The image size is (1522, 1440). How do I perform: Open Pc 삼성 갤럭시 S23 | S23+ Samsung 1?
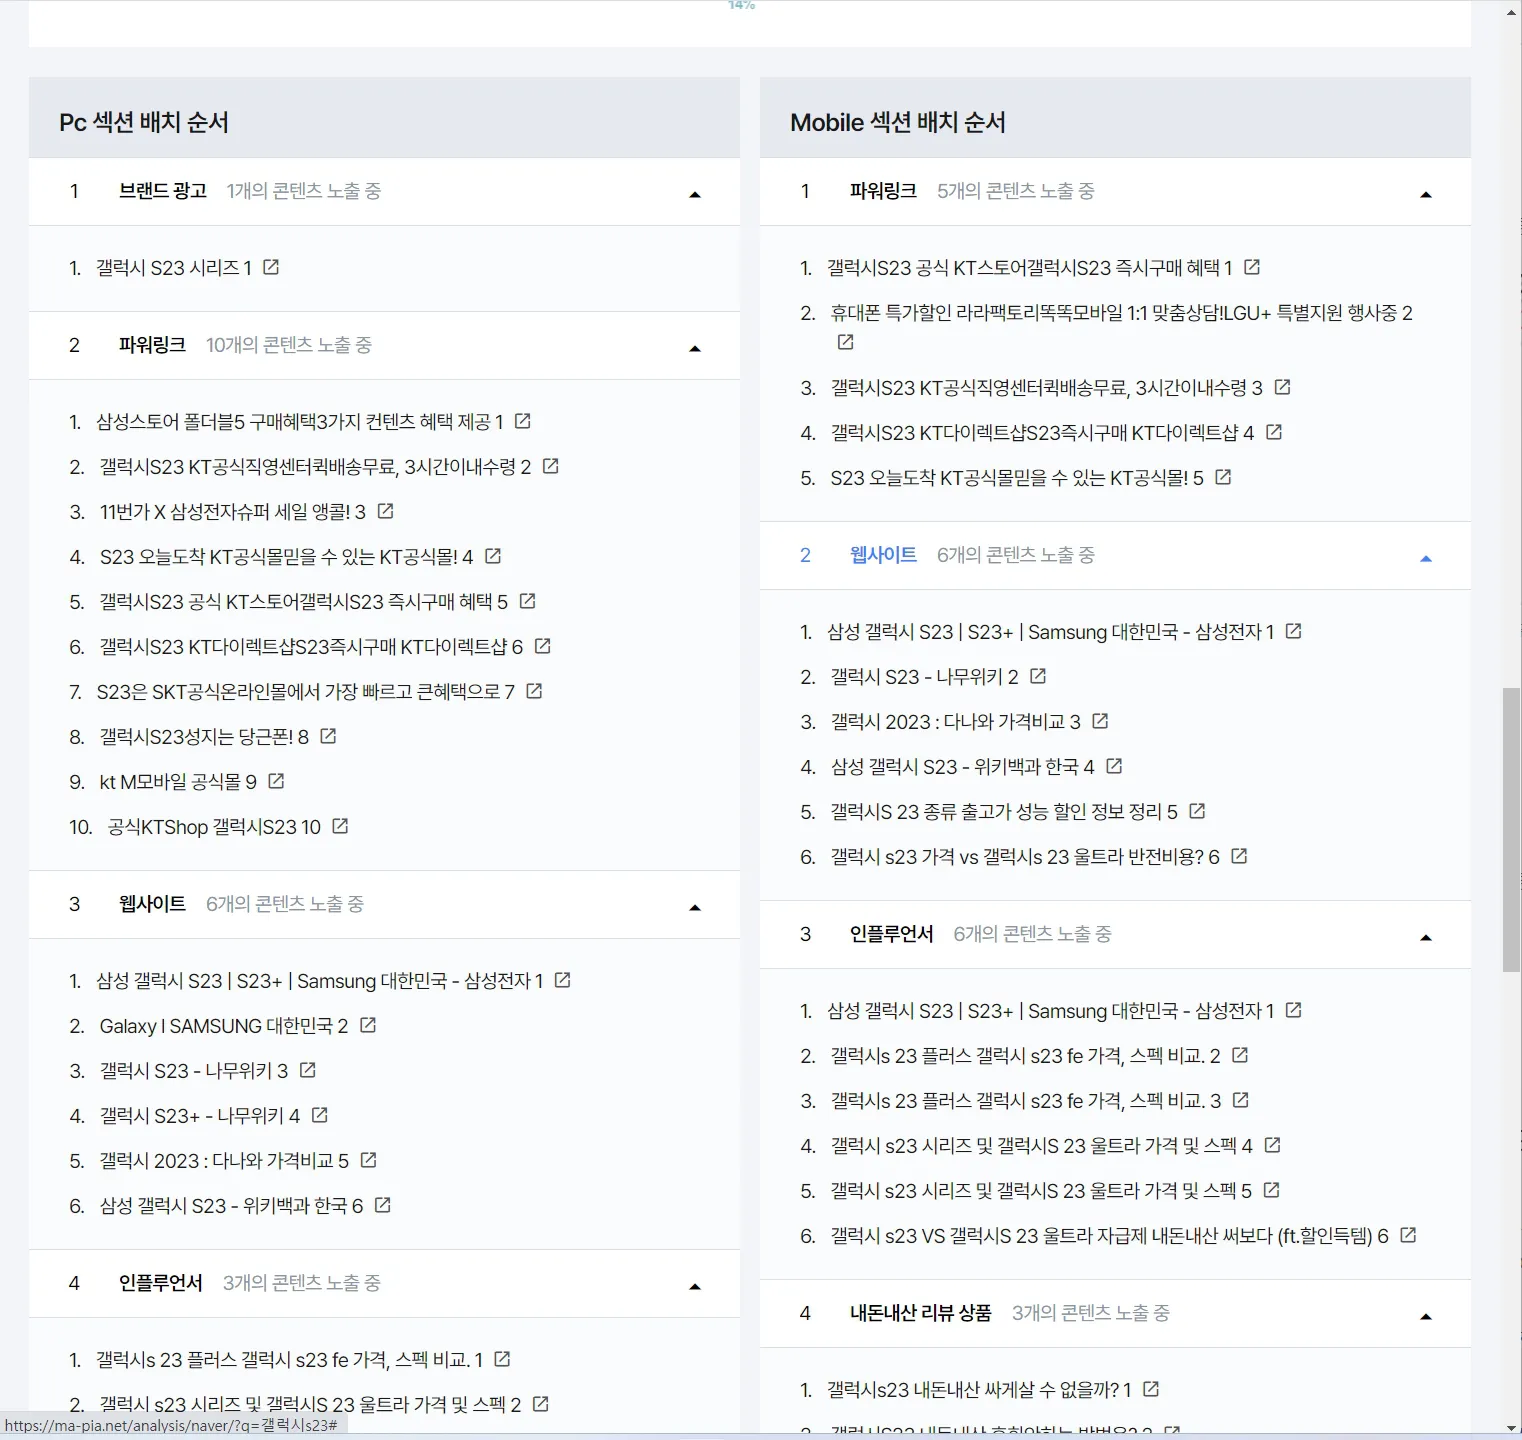[319, 980]
